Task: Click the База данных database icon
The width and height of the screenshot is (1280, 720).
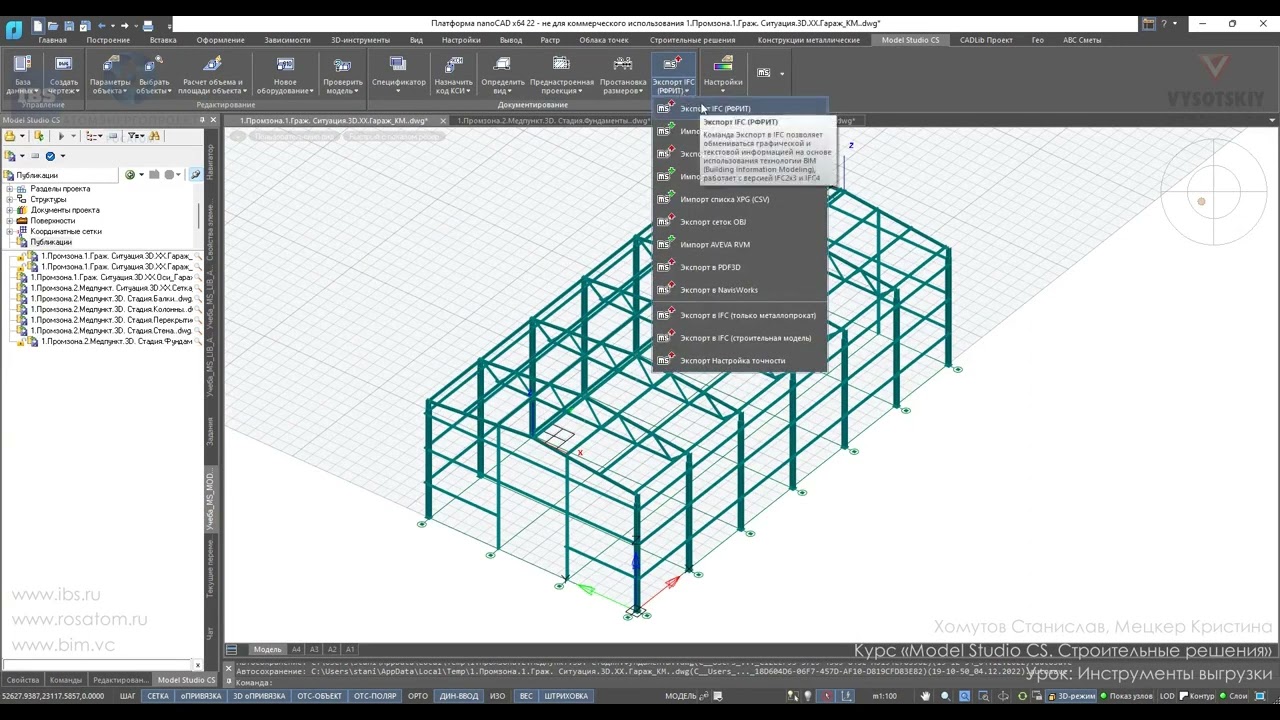Action: pos(22,65)
